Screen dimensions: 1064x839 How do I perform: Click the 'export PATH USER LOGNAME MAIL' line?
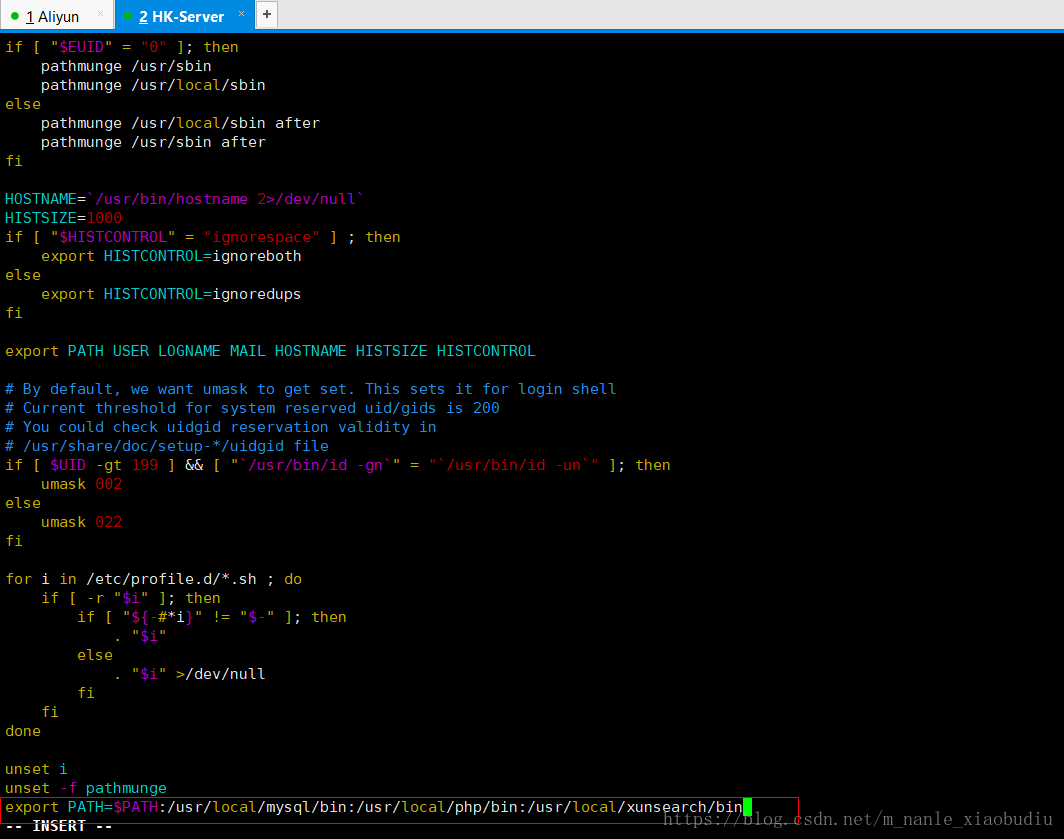pyautogui.click(x=270, y=351)
